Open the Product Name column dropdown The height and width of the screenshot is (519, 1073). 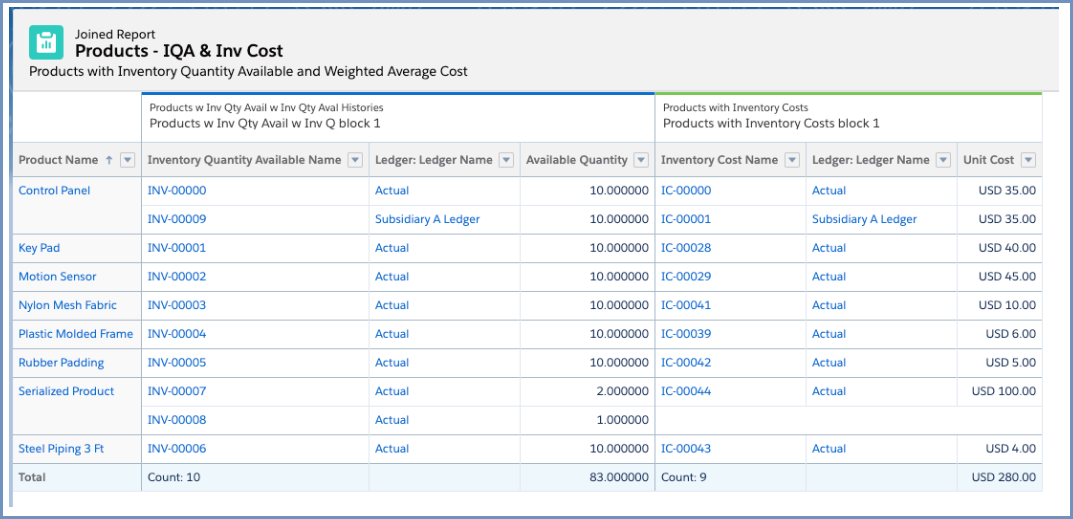tap(127, 160)
